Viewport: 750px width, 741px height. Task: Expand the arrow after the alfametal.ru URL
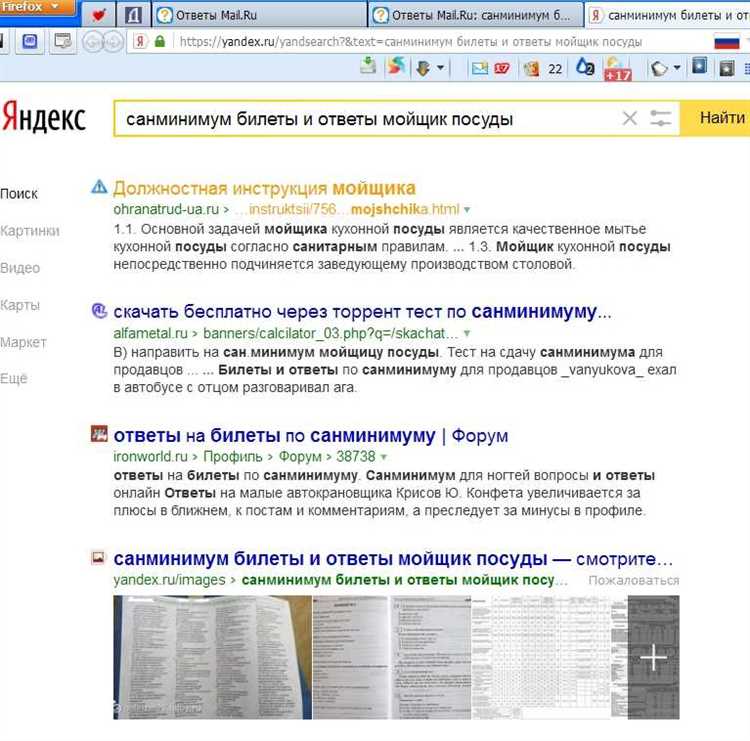[x=467, y=333]
